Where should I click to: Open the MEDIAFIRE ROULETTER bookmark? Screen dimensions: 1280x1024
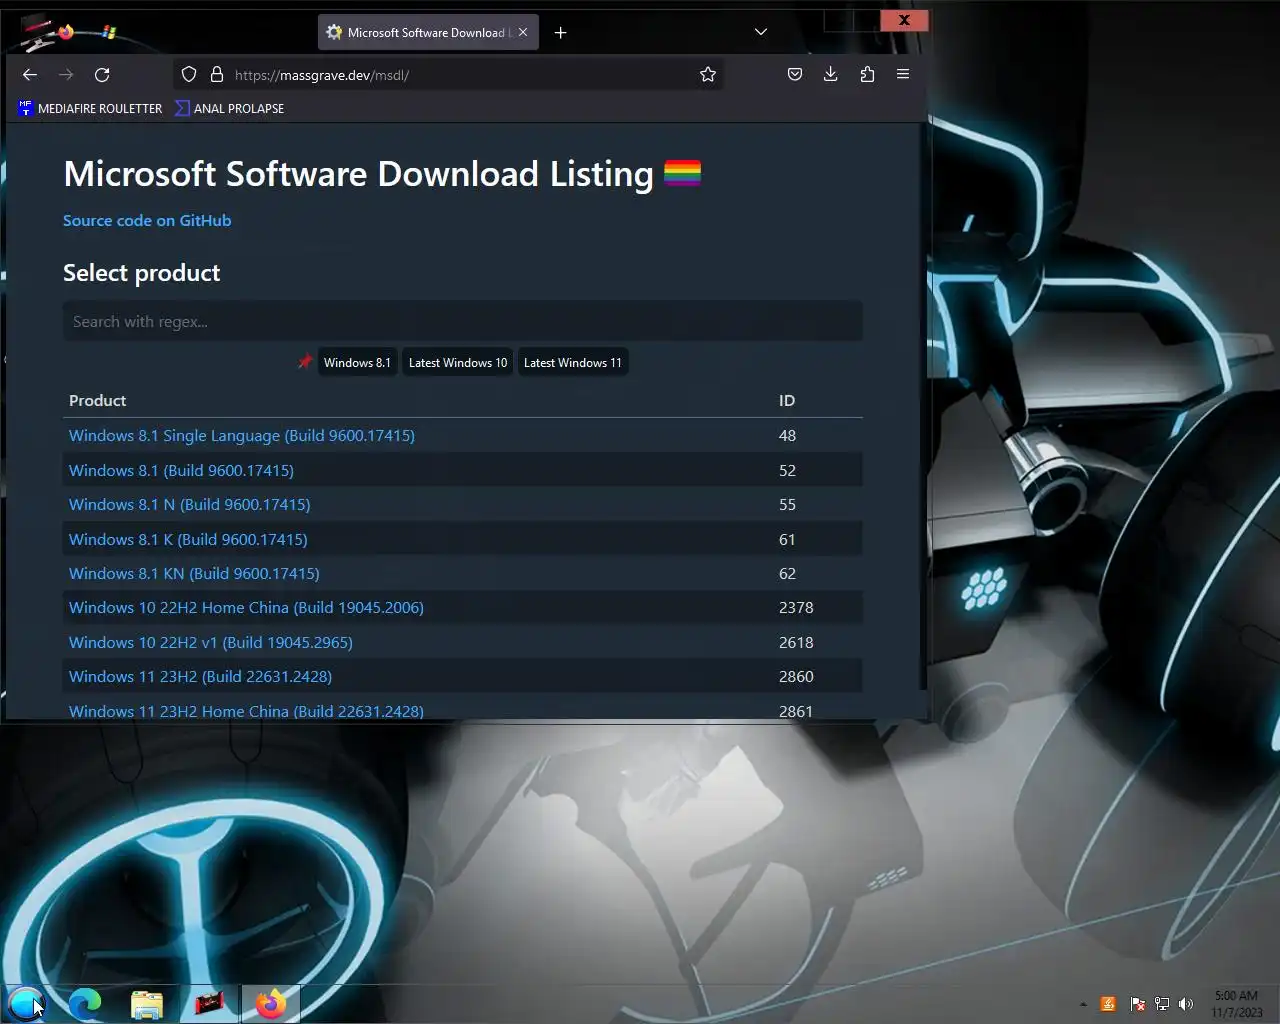coord(90,108)
